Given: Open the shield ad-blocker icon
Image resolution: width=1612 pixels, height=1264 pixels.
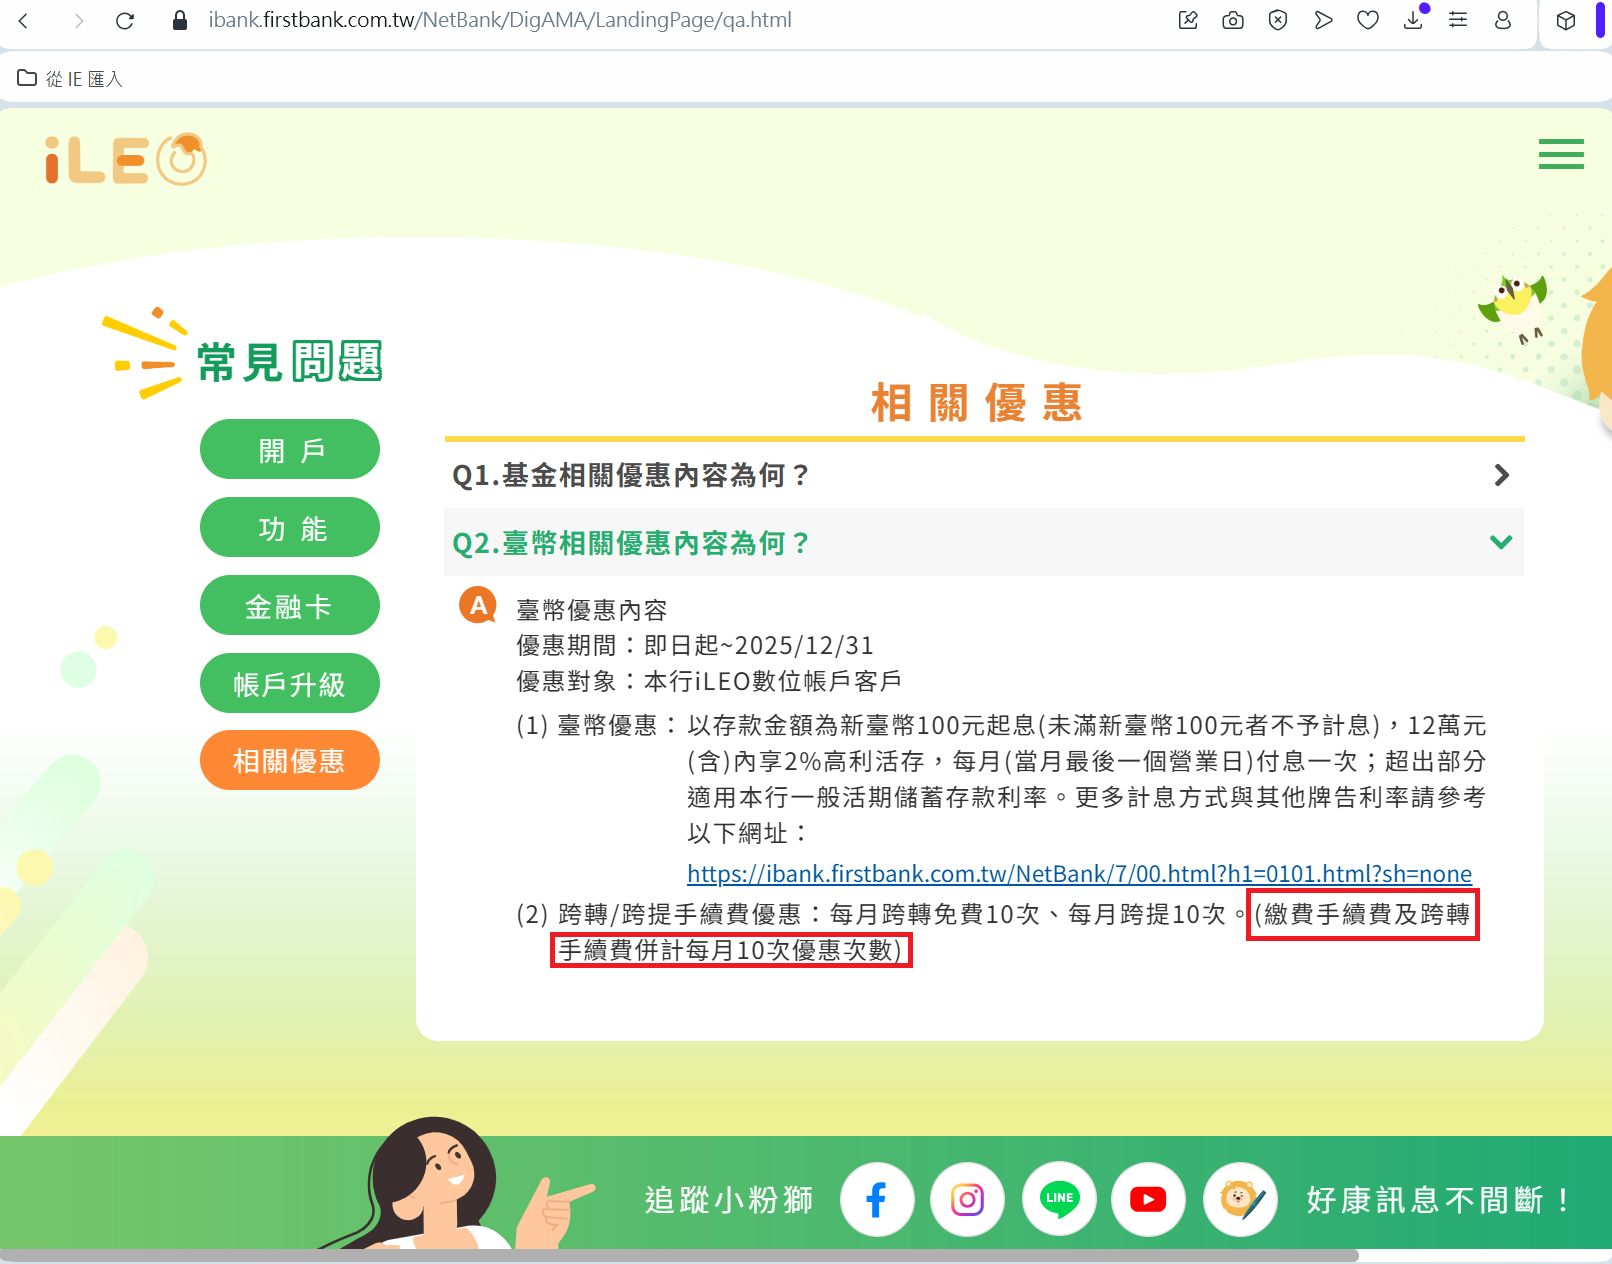Looking at the screenshot, I should click(1278, 20).
